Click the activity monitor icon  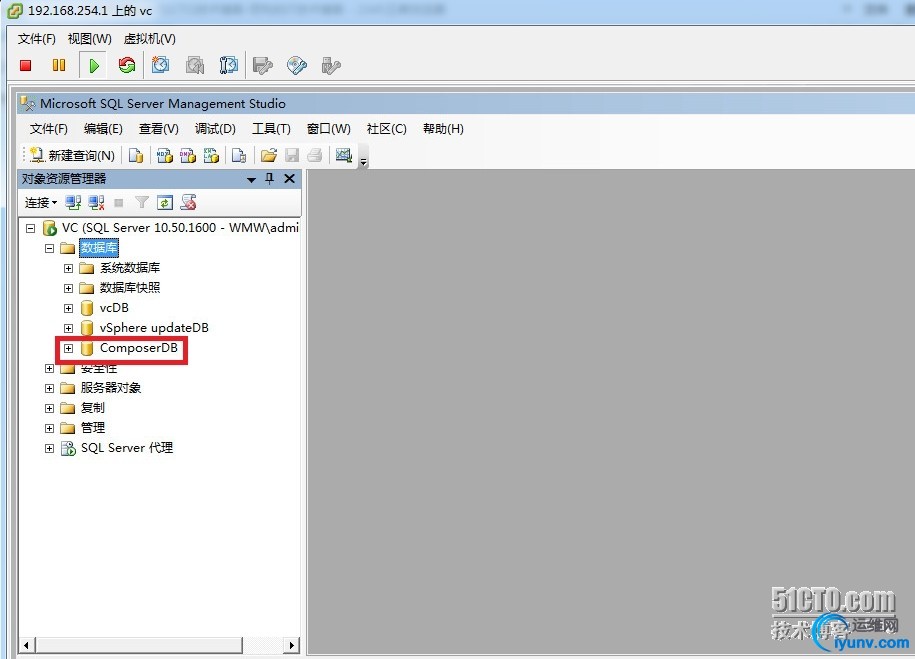coord(344,155)
